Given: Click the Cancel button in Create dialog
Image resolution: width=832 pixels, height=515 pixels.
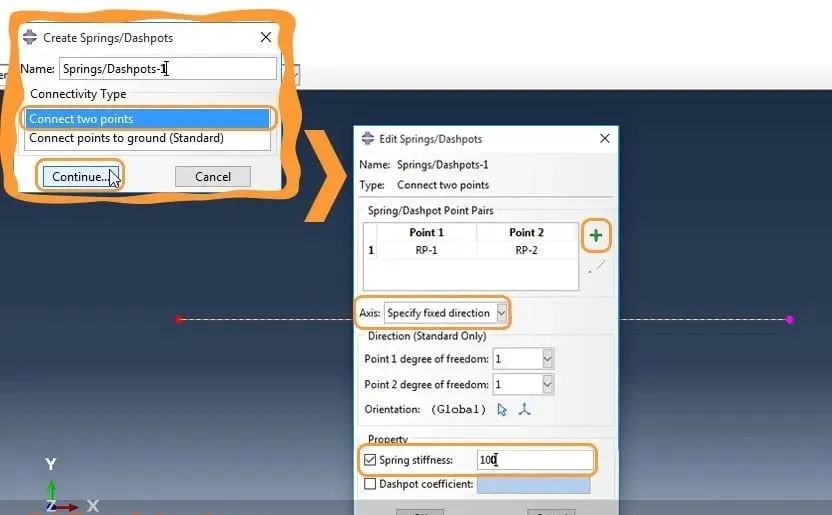Looking at the screenshot, I should [213, 177].
